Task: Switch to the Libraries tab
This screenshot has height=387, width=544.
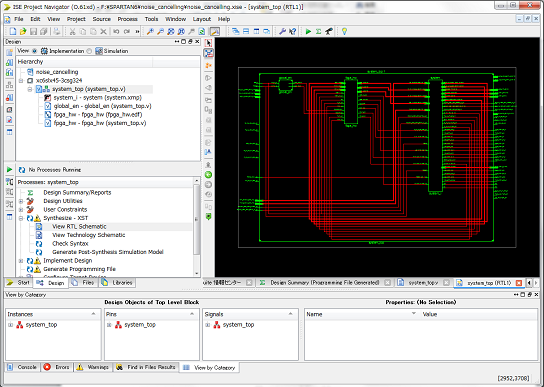Action: click(x=118, y=283)
